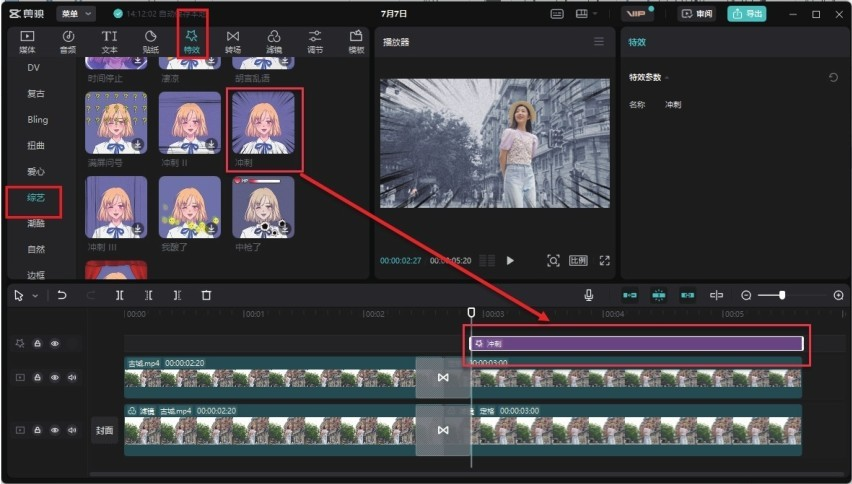This screenshot has height=484, width=852.
Task: Open the 滤镜 filters tab
Action: pos(274,41)
